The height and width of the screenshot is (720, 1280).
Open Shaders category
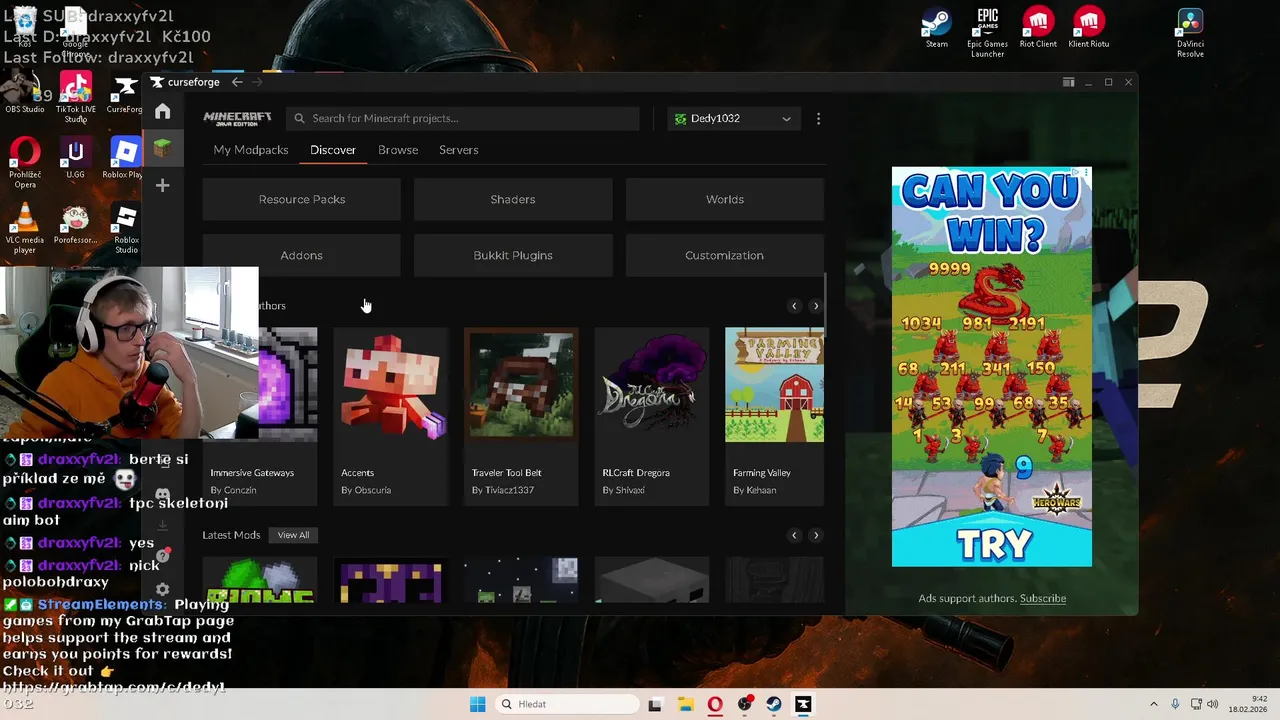[513, 199]
